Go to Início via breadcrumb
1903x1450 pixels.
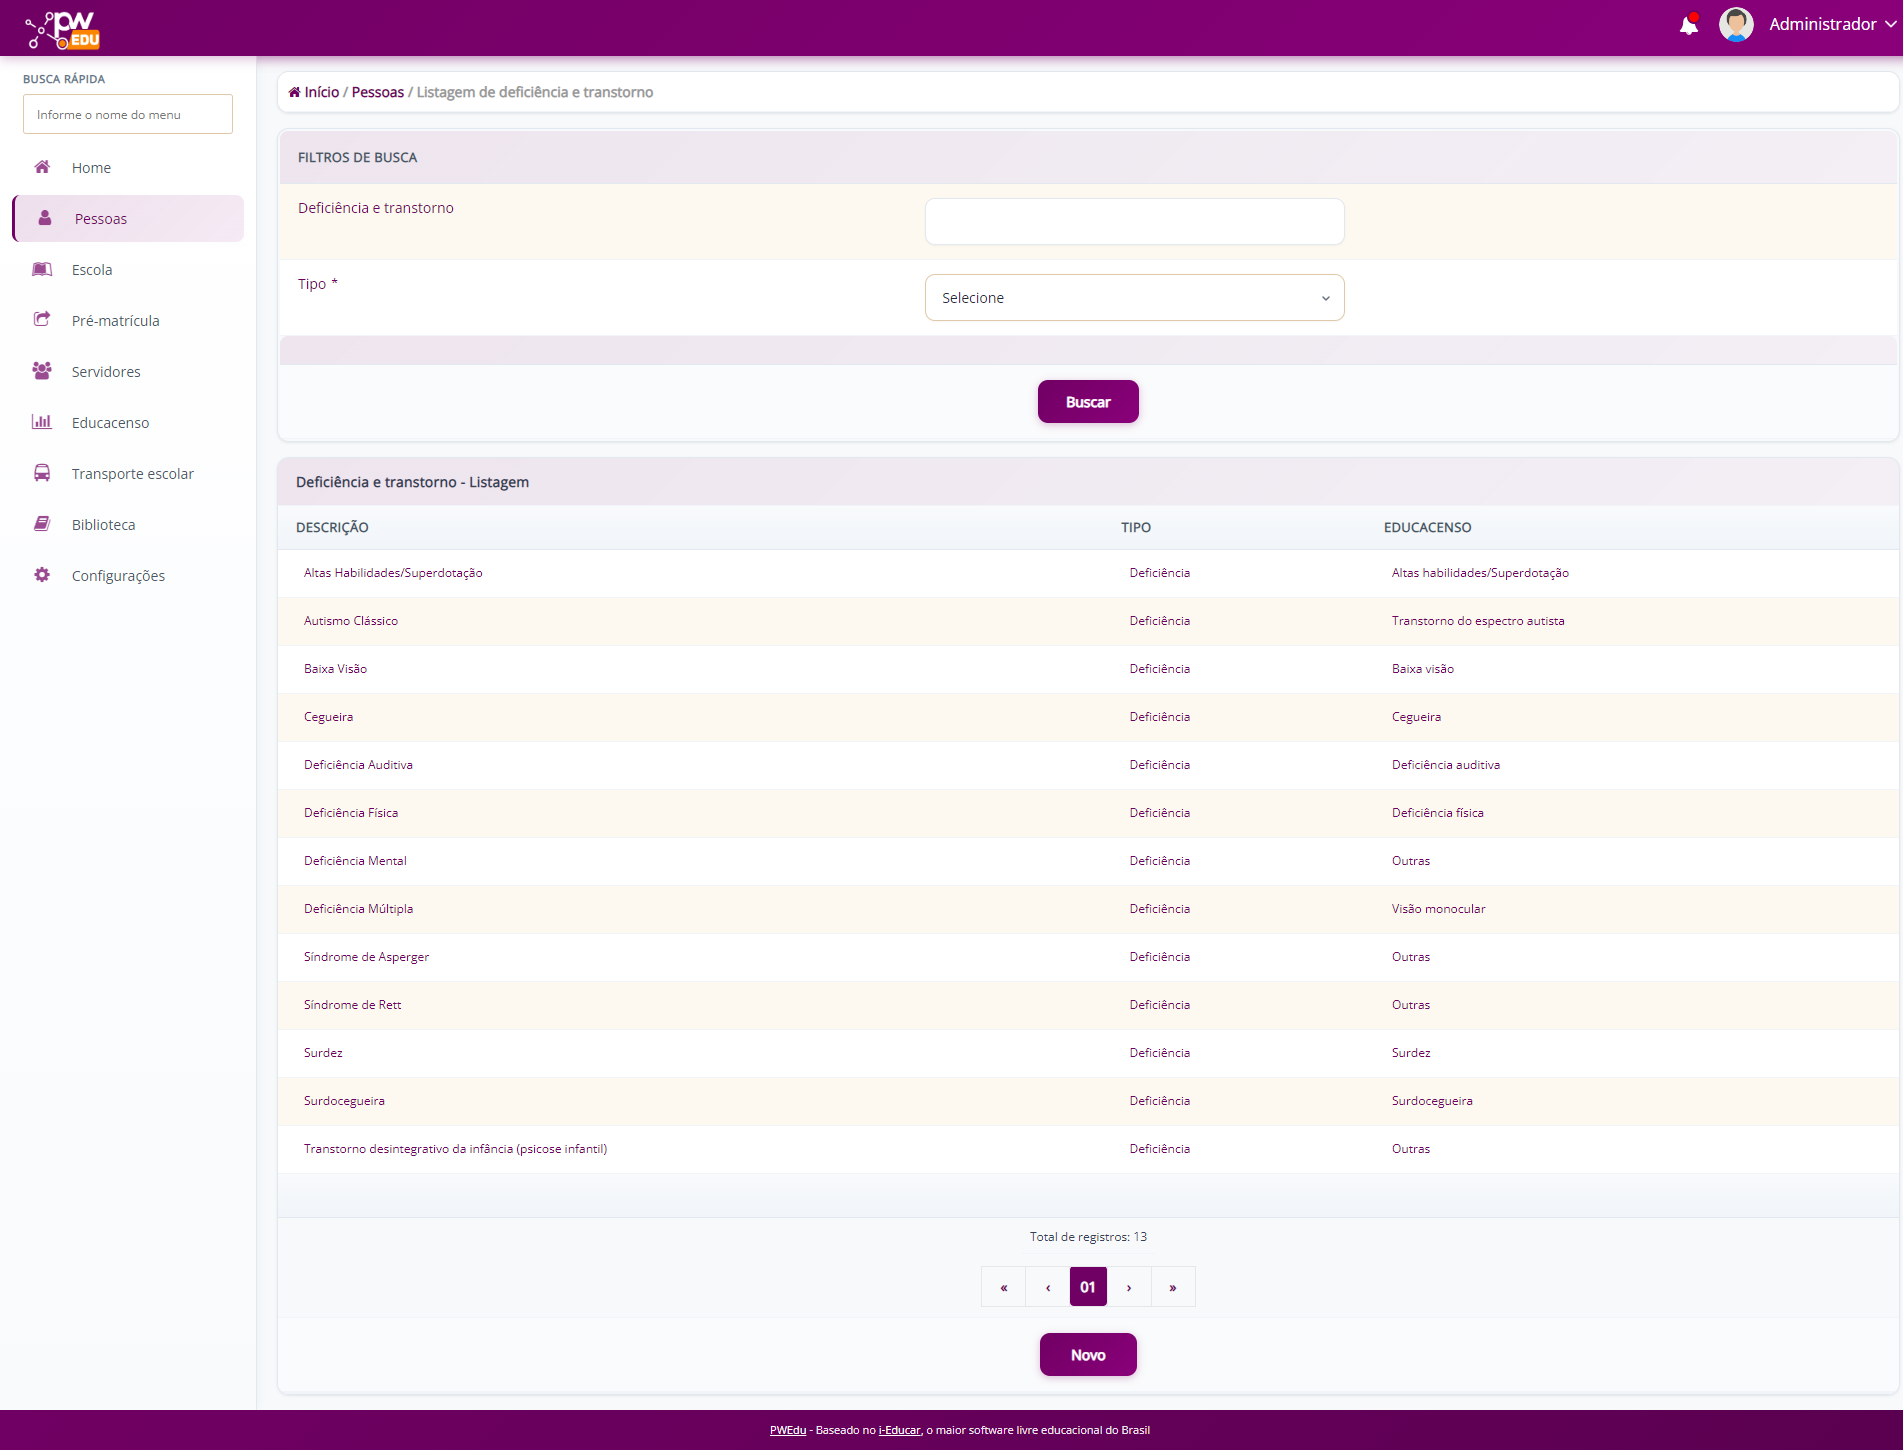321,92
